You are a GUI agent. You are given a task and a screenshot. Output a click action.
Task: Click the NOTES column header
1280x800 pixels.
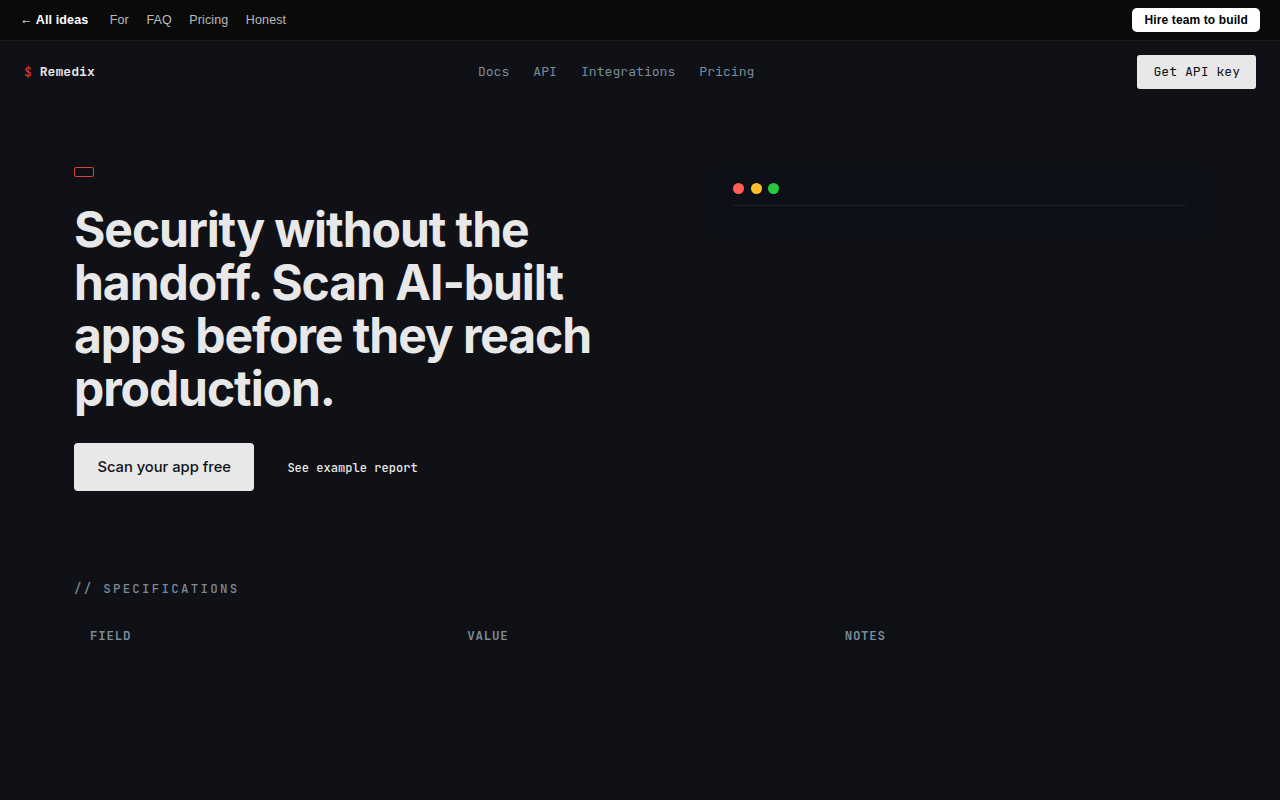coord(865,636)
